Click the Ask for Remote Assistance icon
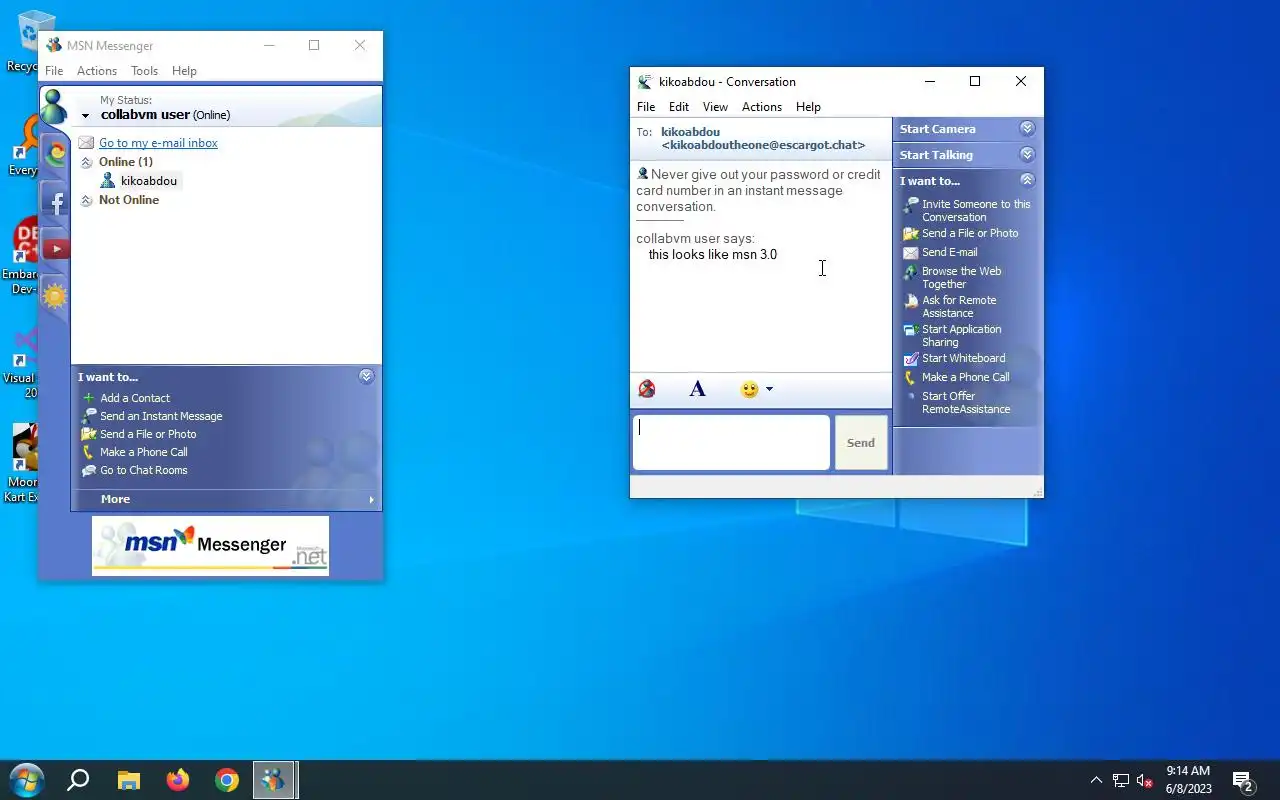Screen dimensions: 1280x800 coord(910,301)
